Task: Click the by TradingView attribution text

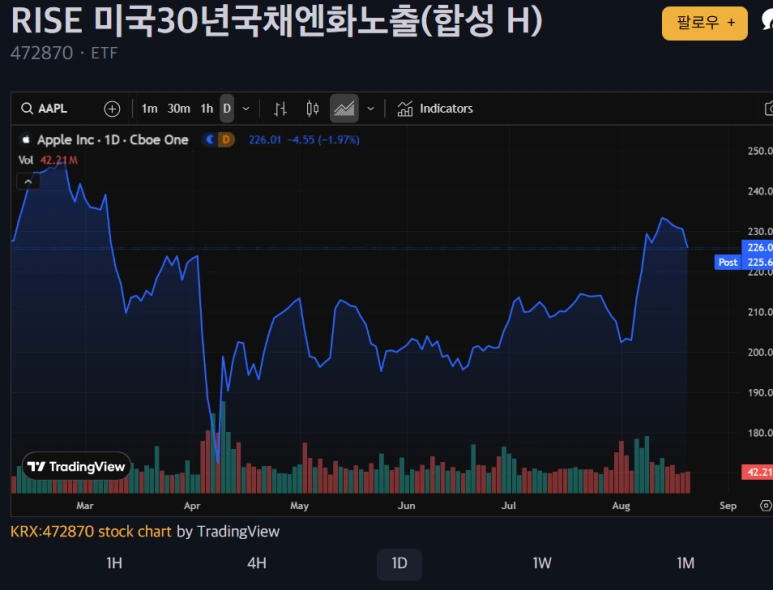Action: 228,531
